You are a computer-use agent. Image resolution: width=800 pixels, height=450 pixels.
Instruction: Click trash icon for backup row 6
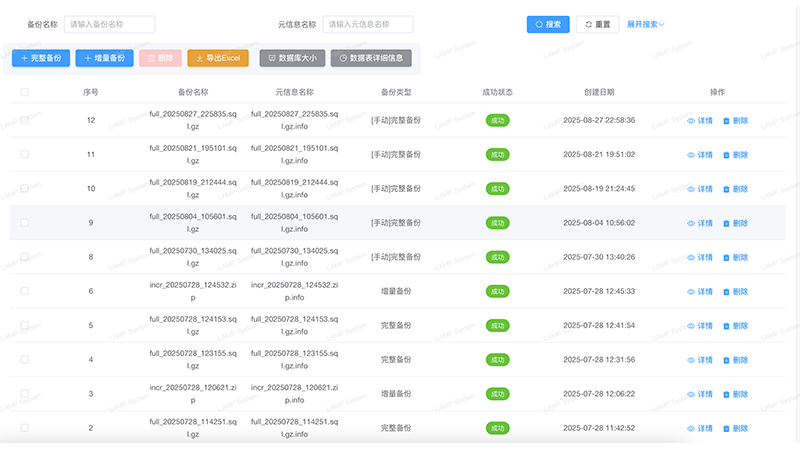click(x=726, y=292)
